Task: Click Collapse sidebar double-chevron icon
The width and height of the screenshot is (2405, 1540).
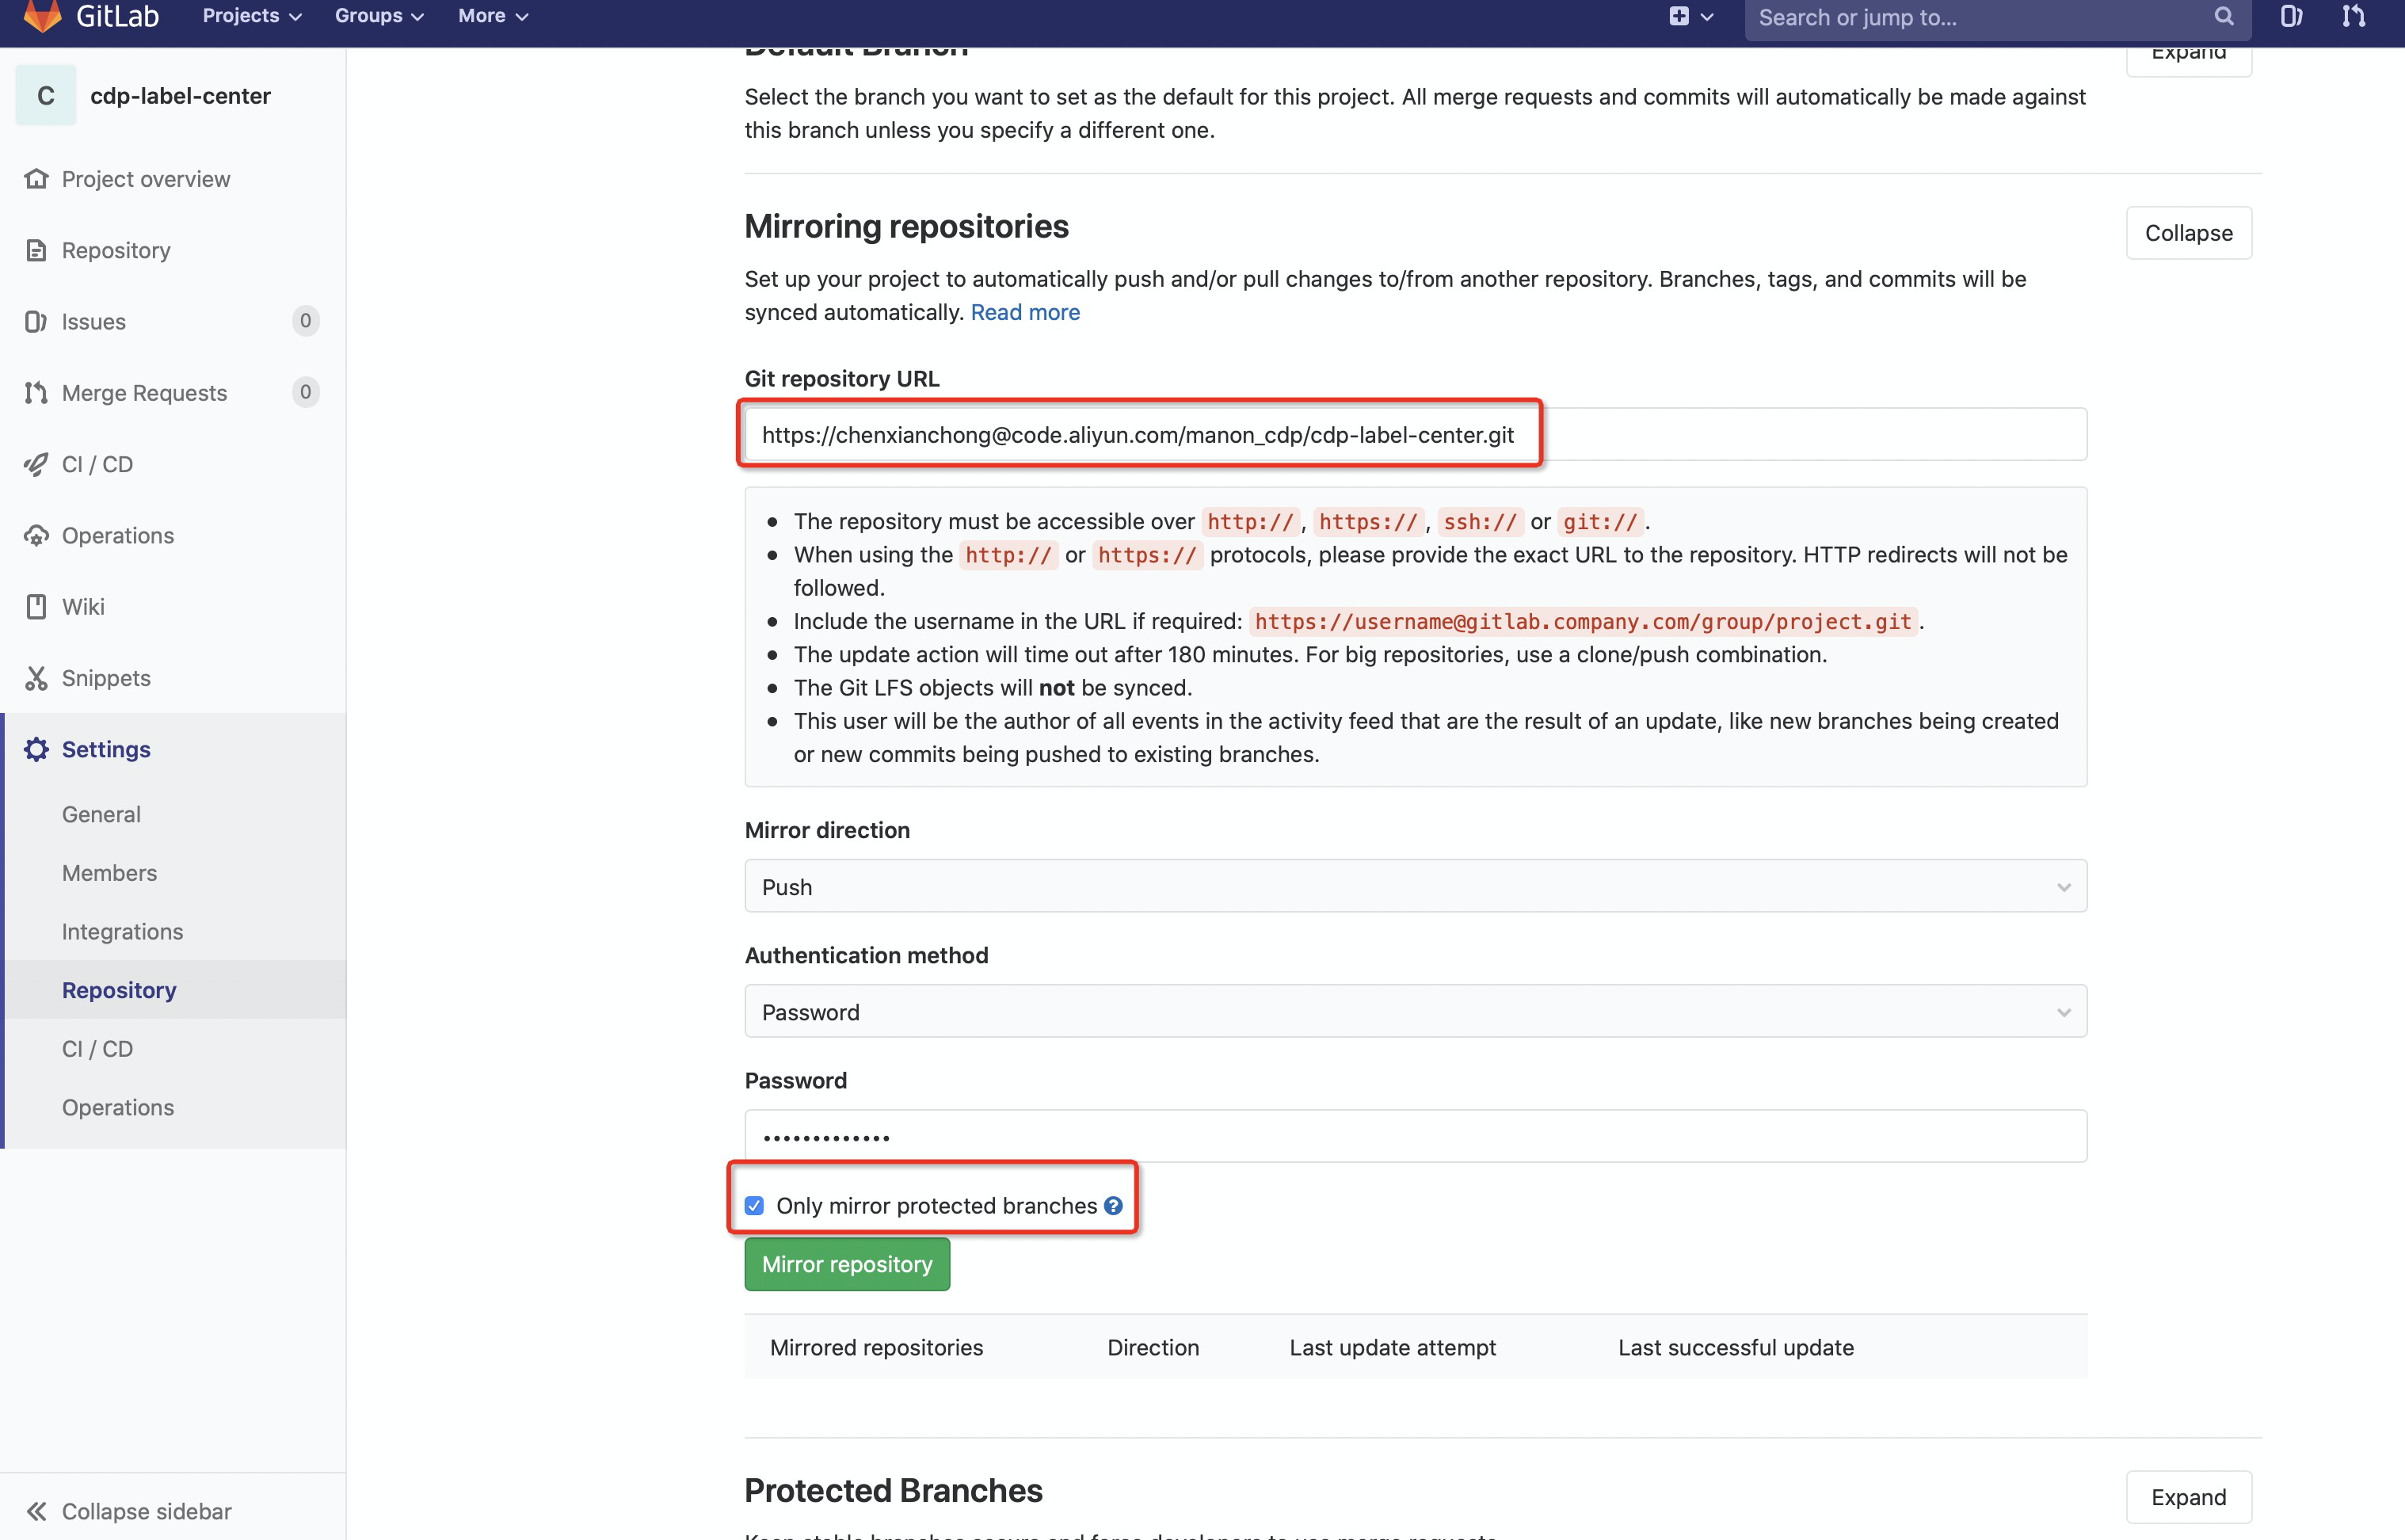Action: 37,1511
